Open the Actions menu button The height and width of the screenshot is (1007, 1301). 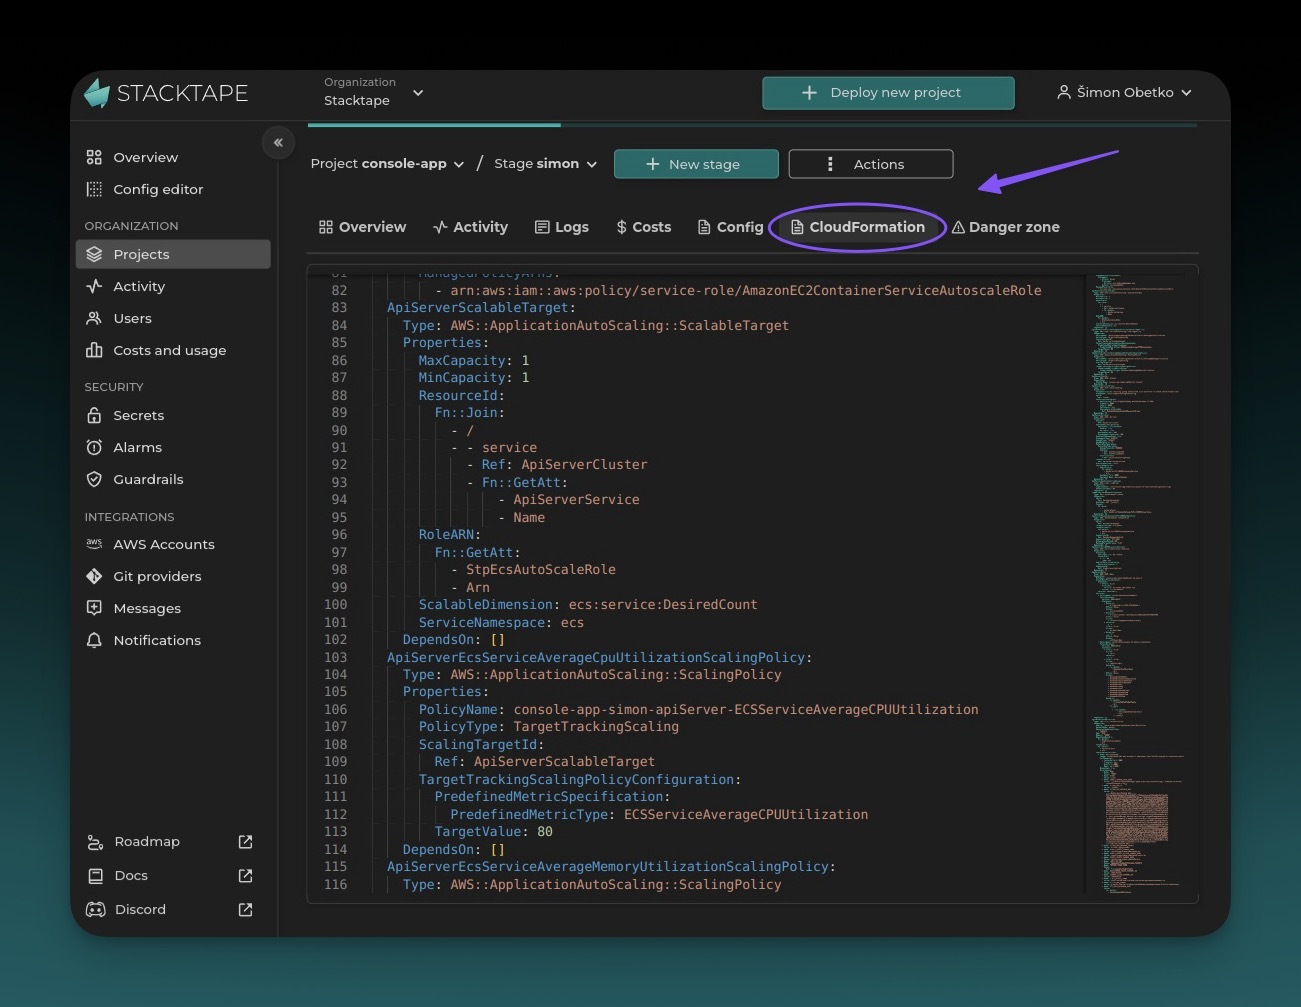point(871,164)
